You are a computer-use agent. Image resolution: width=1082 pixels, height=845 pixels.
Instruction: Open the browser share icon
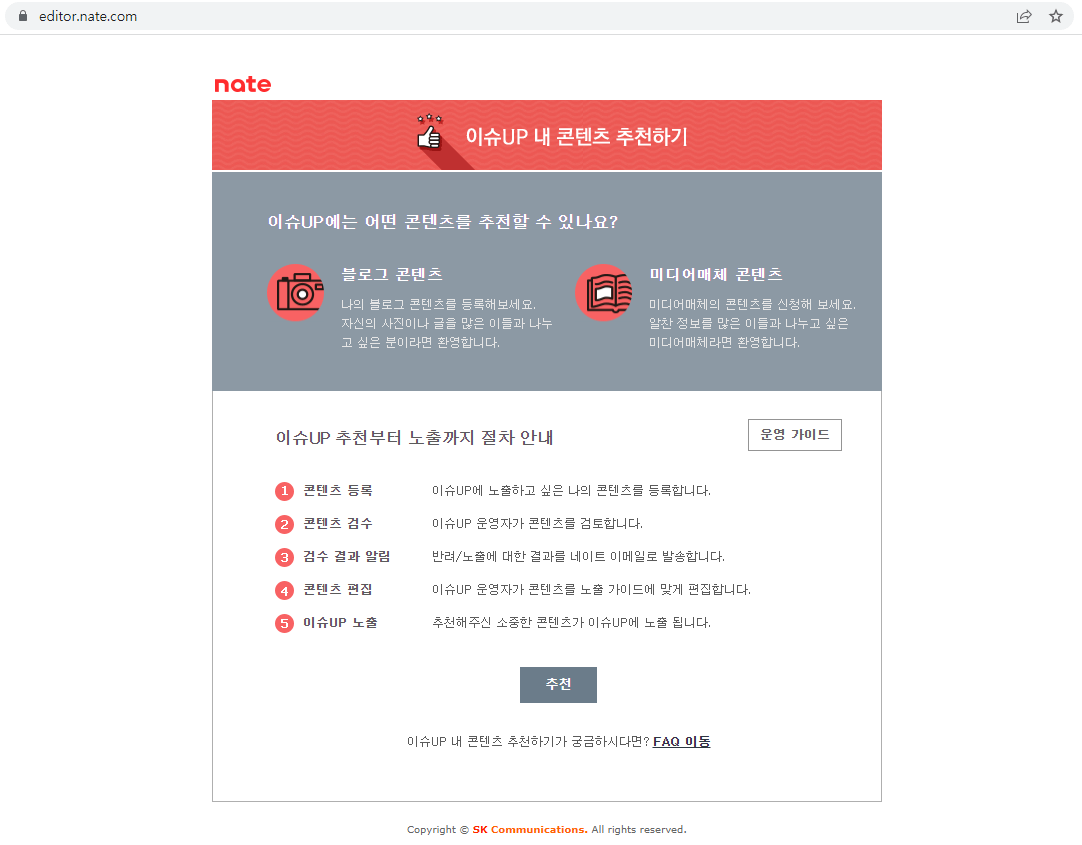point(1023,16)
